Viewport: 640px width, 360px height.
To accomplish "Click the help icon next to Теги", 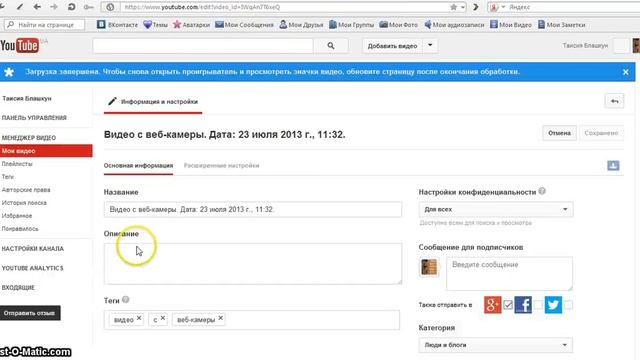I will pyautogui.click(x=126, y=300).
